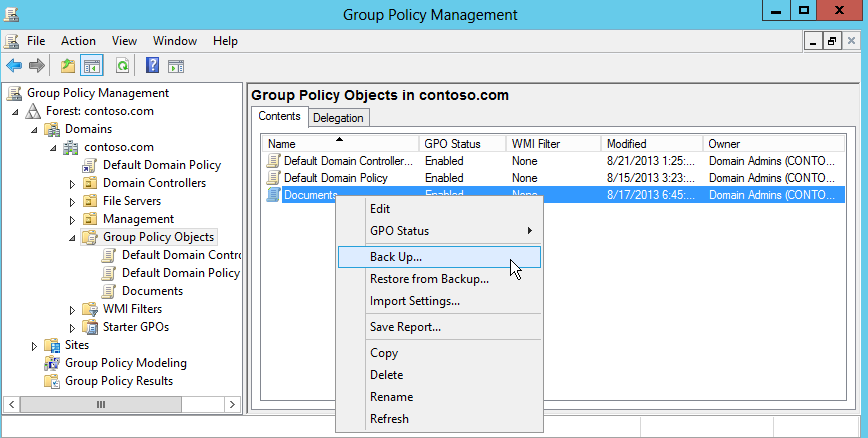Minimize the inner MMC child window
This screenshot has height=438, width=868.
pos(813,41)
